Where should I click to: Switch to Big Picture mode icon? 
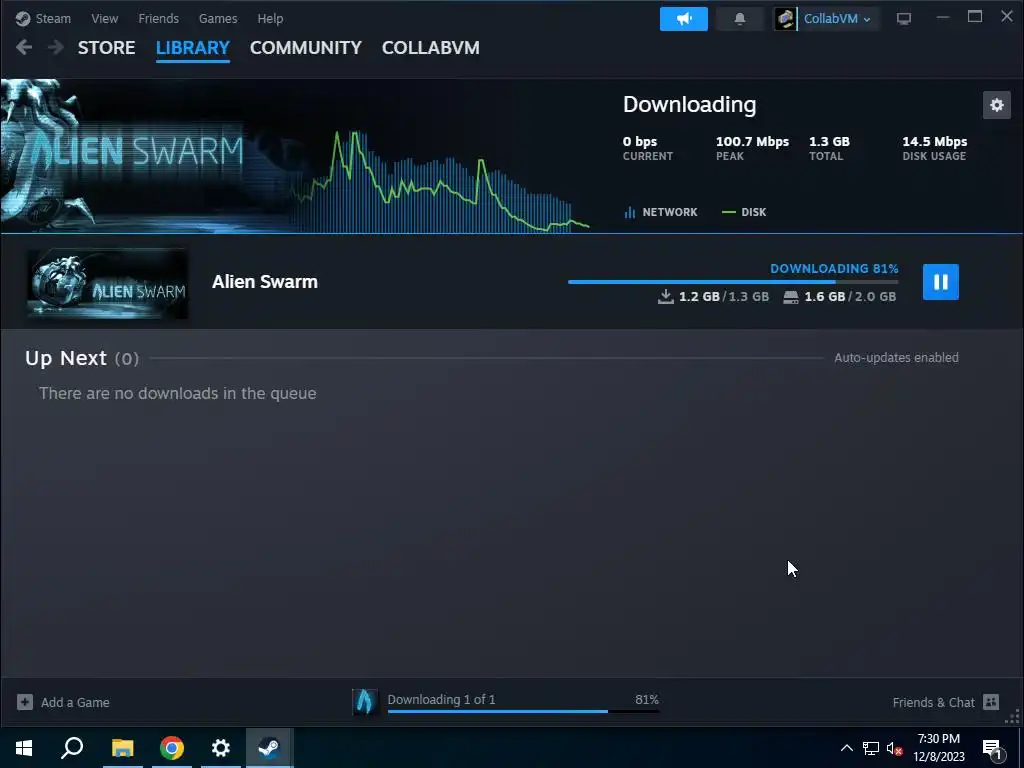[x=904, y=19]
